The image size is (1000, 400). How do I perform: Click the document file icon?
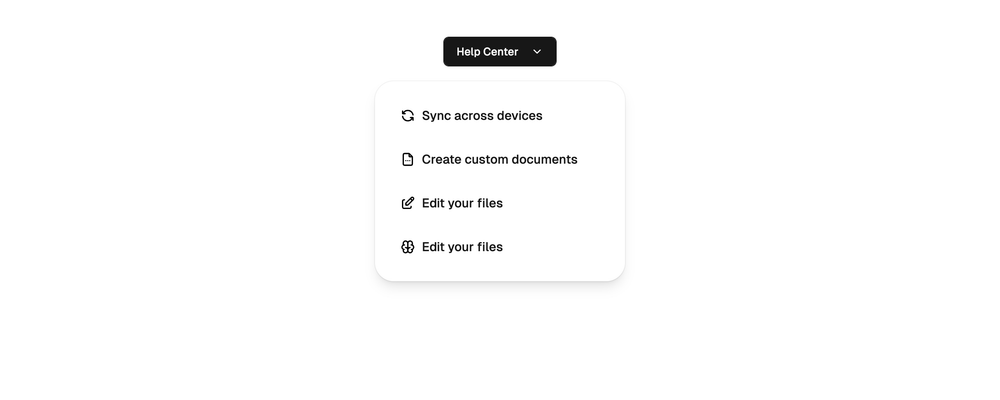coord(408,159)
